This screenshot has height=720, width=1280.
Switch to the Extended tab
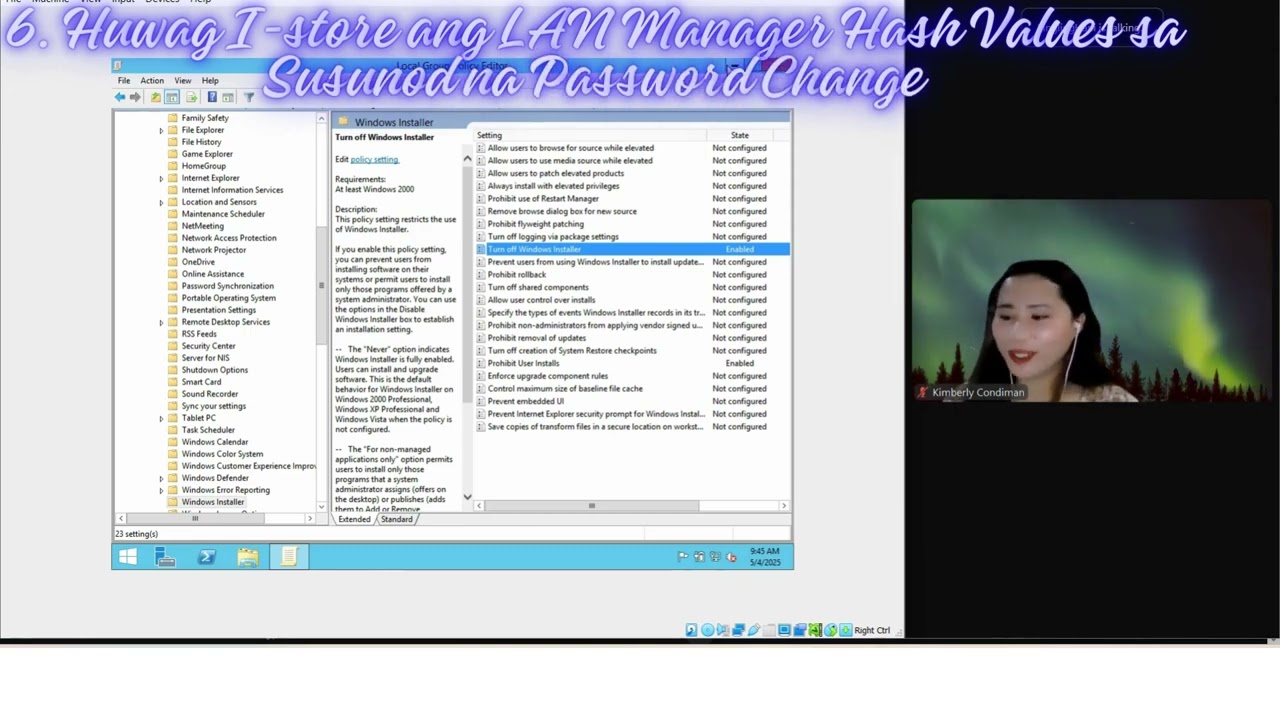coord(354,519)
